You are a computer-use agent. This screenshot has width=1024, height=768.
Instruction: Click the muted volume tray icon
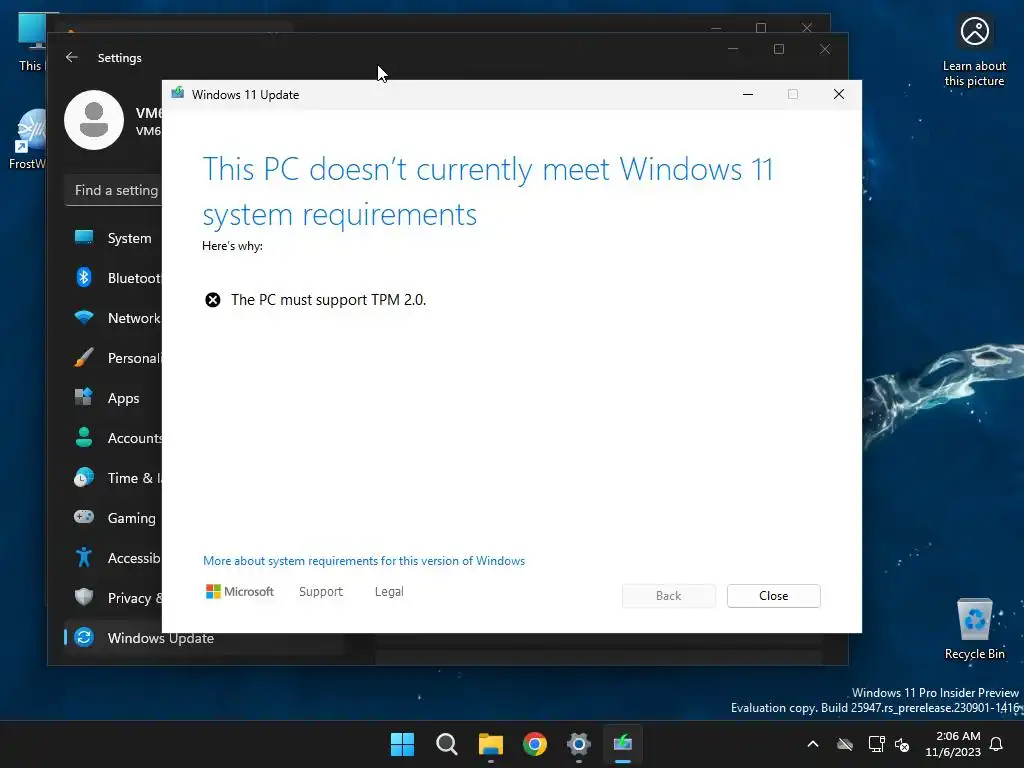903,744
